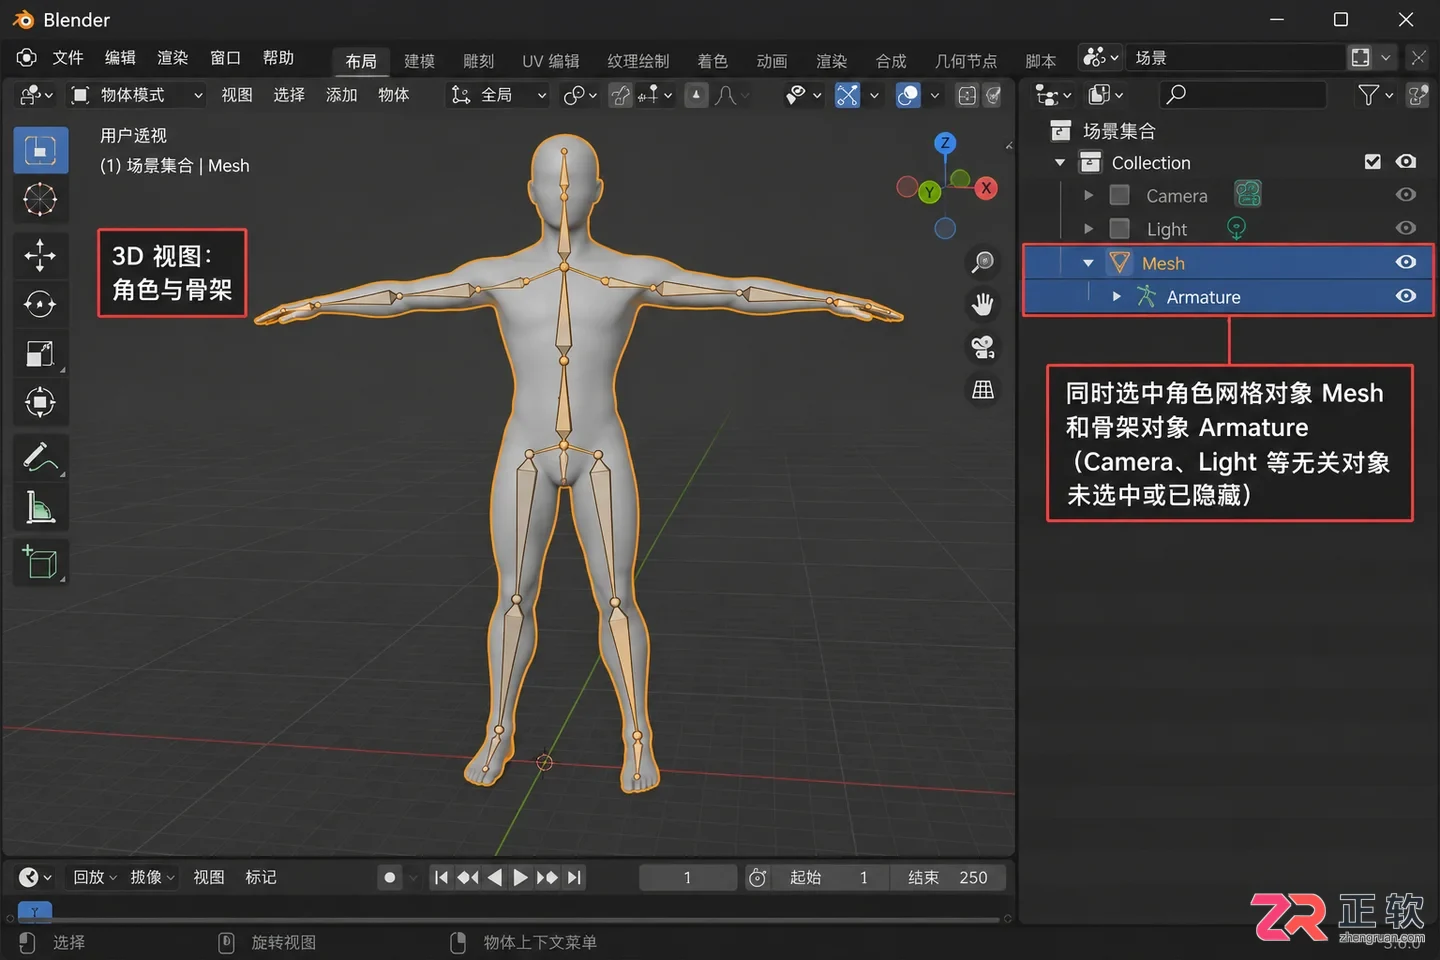Play the animation forward
The height and width of the screenshot is (960, 1440).
pos(521,877)
